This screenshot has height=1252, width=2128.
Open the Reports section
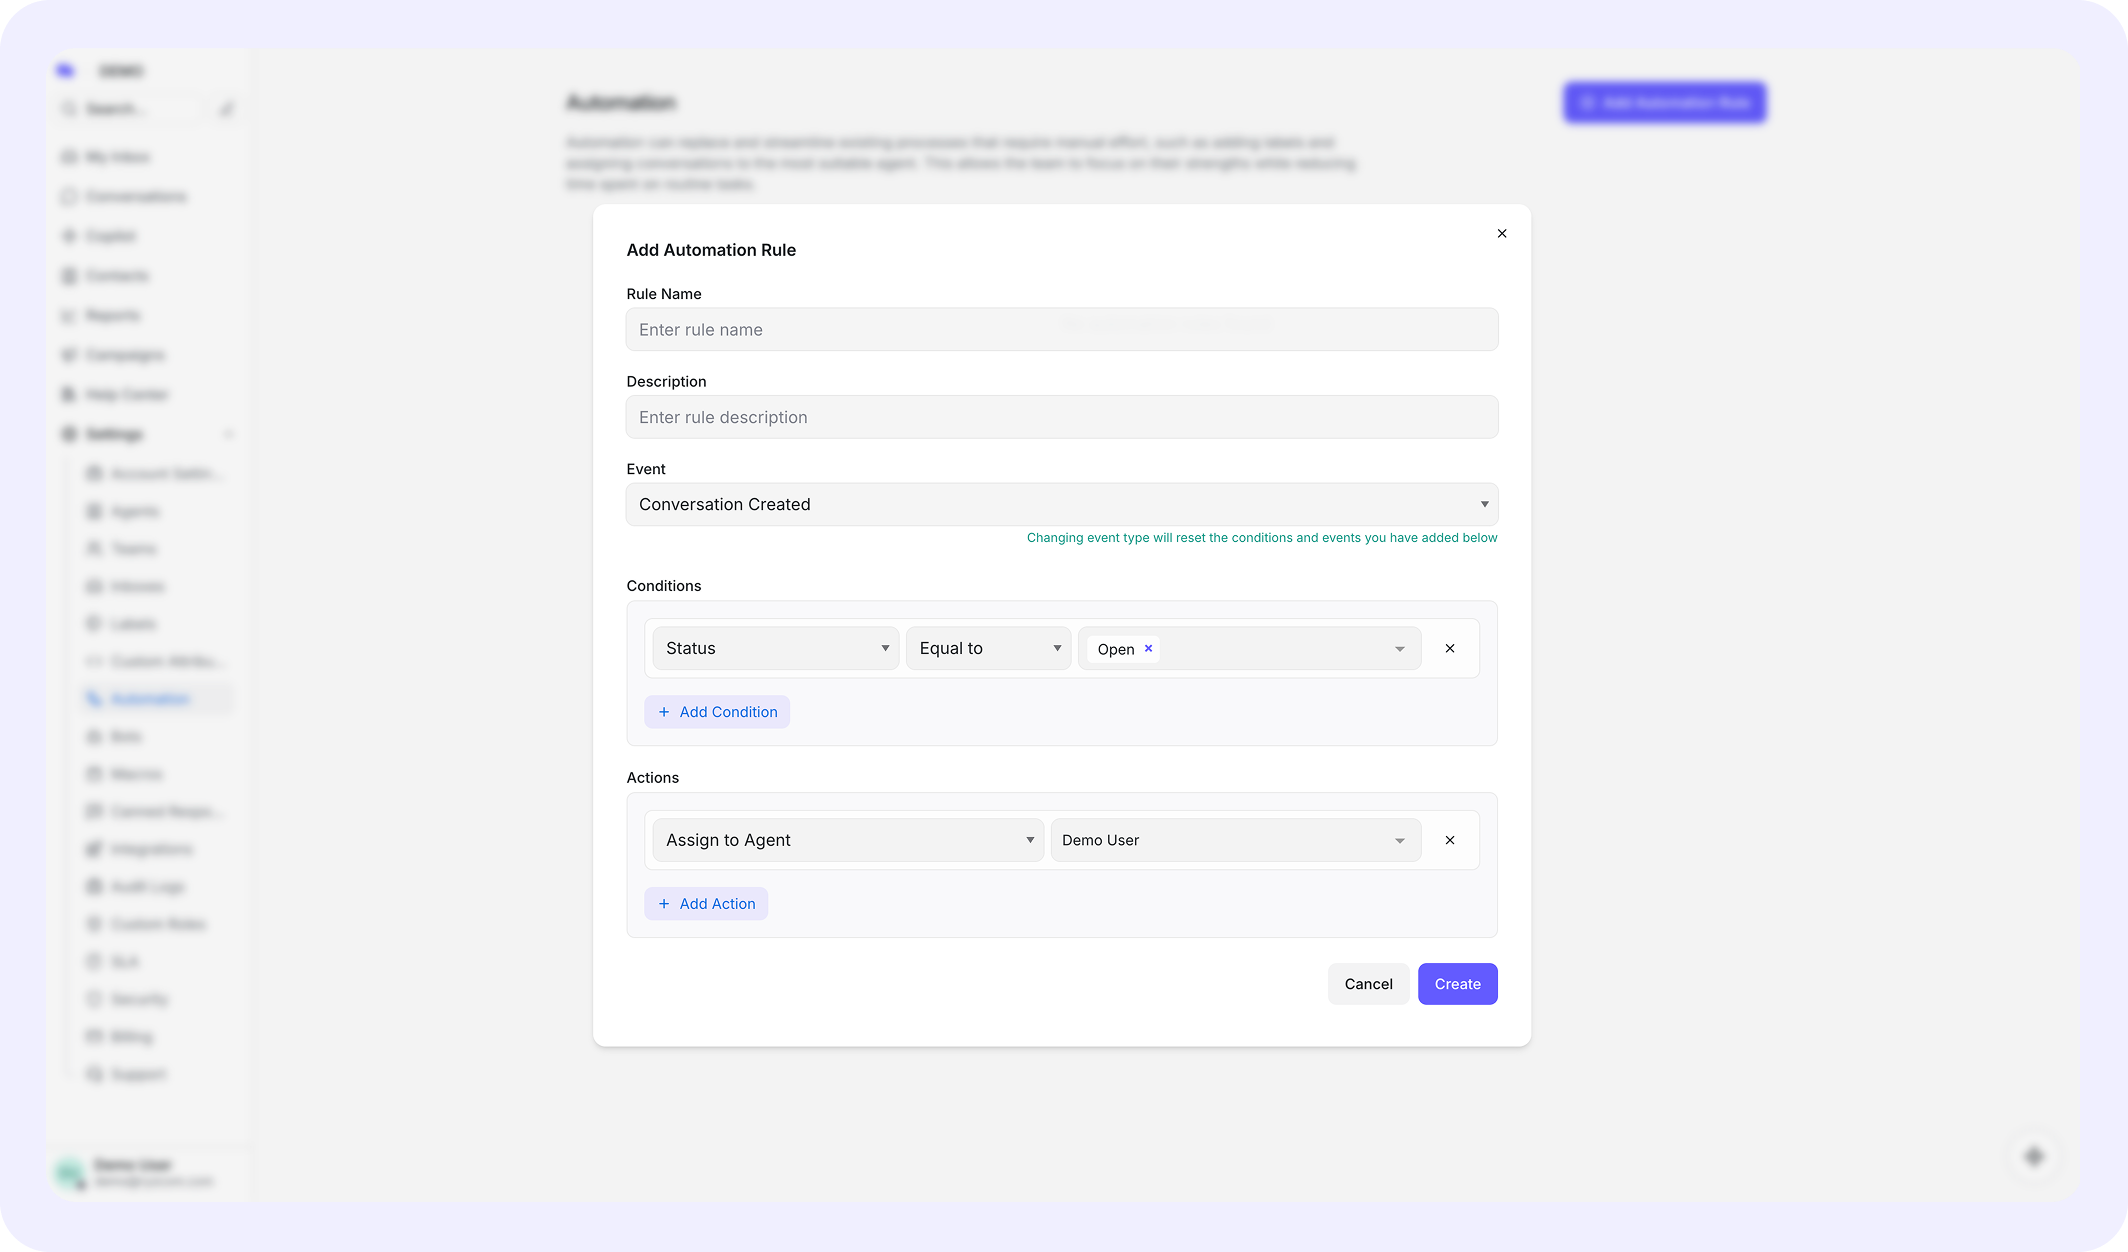click(112, 315)
